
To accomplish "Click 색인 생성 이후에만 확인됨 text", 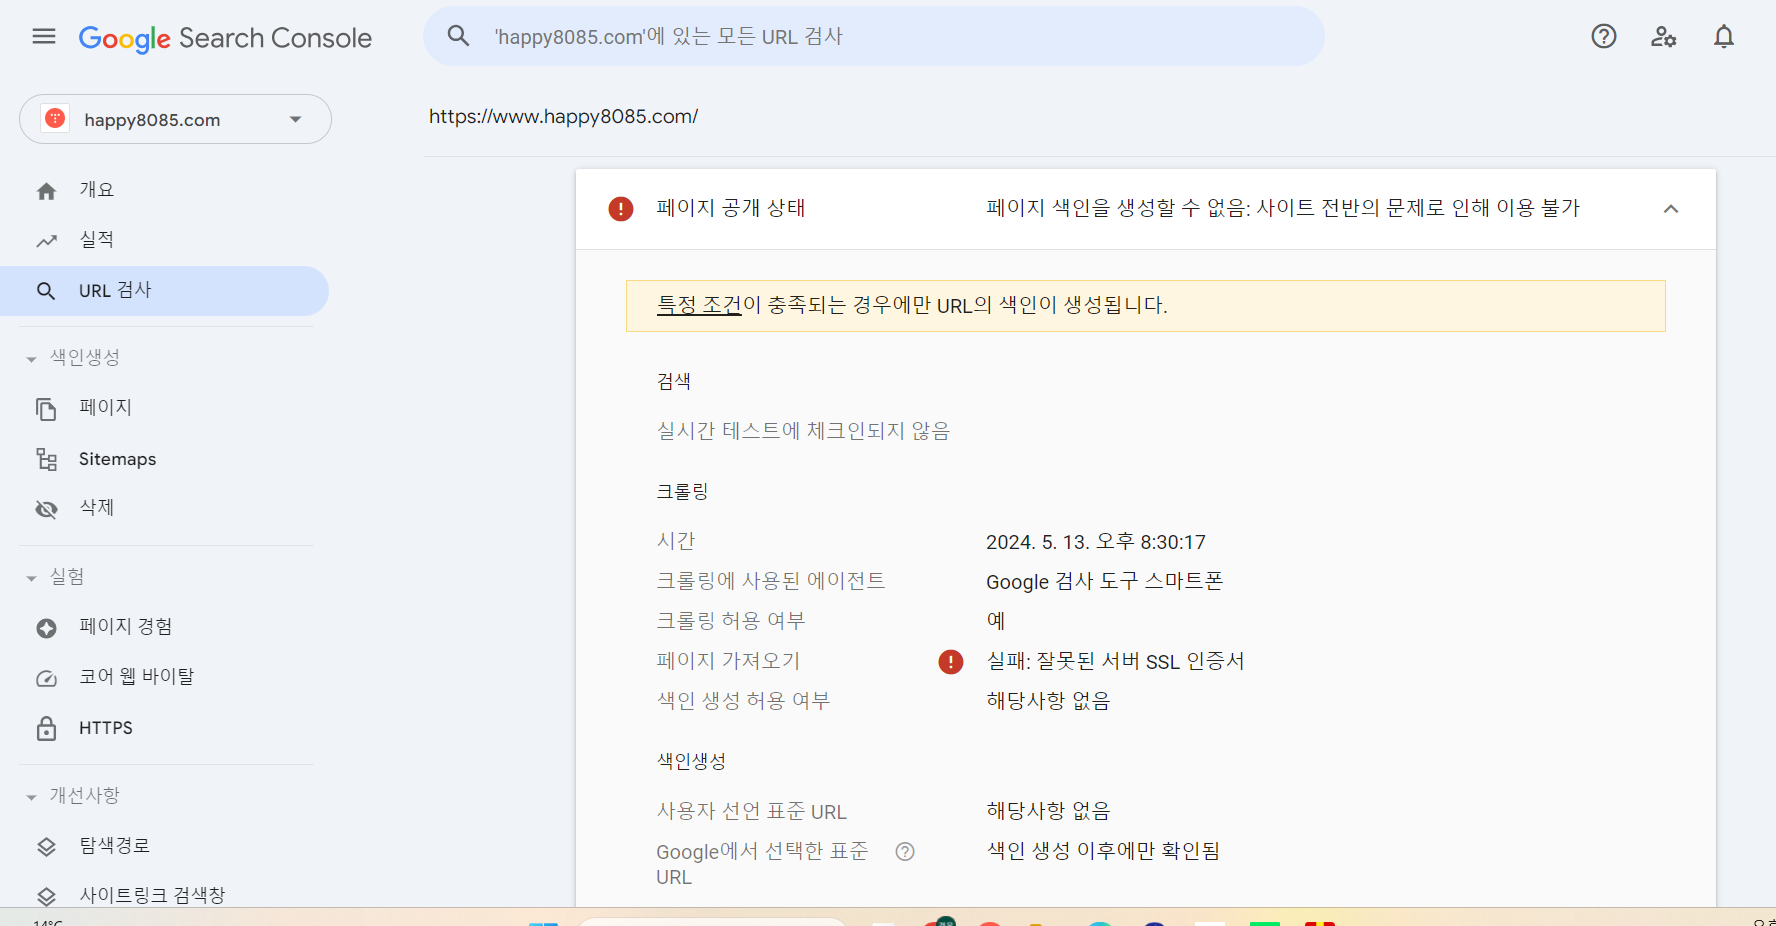I will pos(1103,851).
